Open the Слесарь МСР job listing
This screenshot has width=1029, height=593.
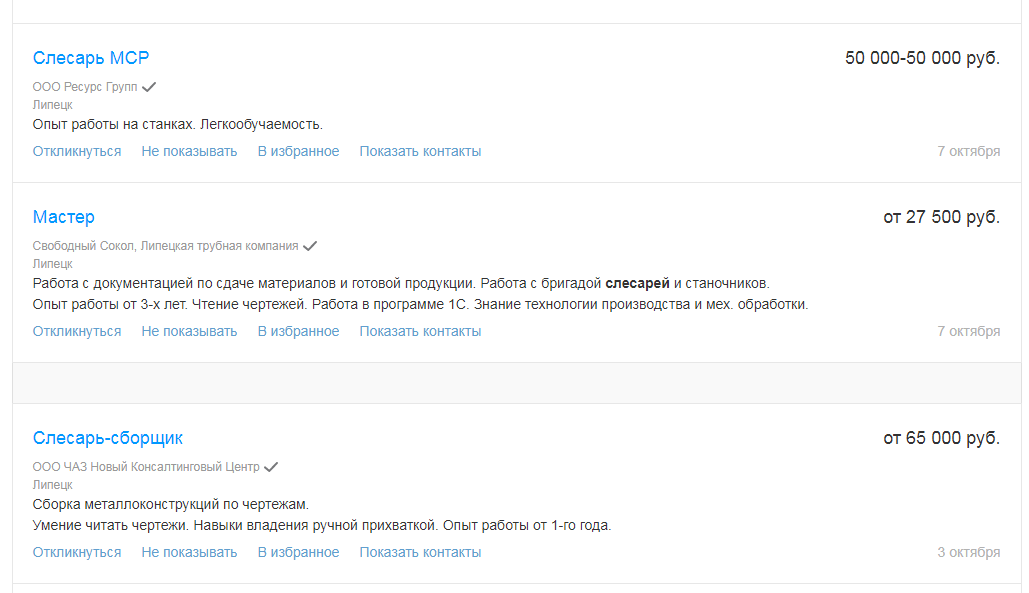tap(91, 58)
